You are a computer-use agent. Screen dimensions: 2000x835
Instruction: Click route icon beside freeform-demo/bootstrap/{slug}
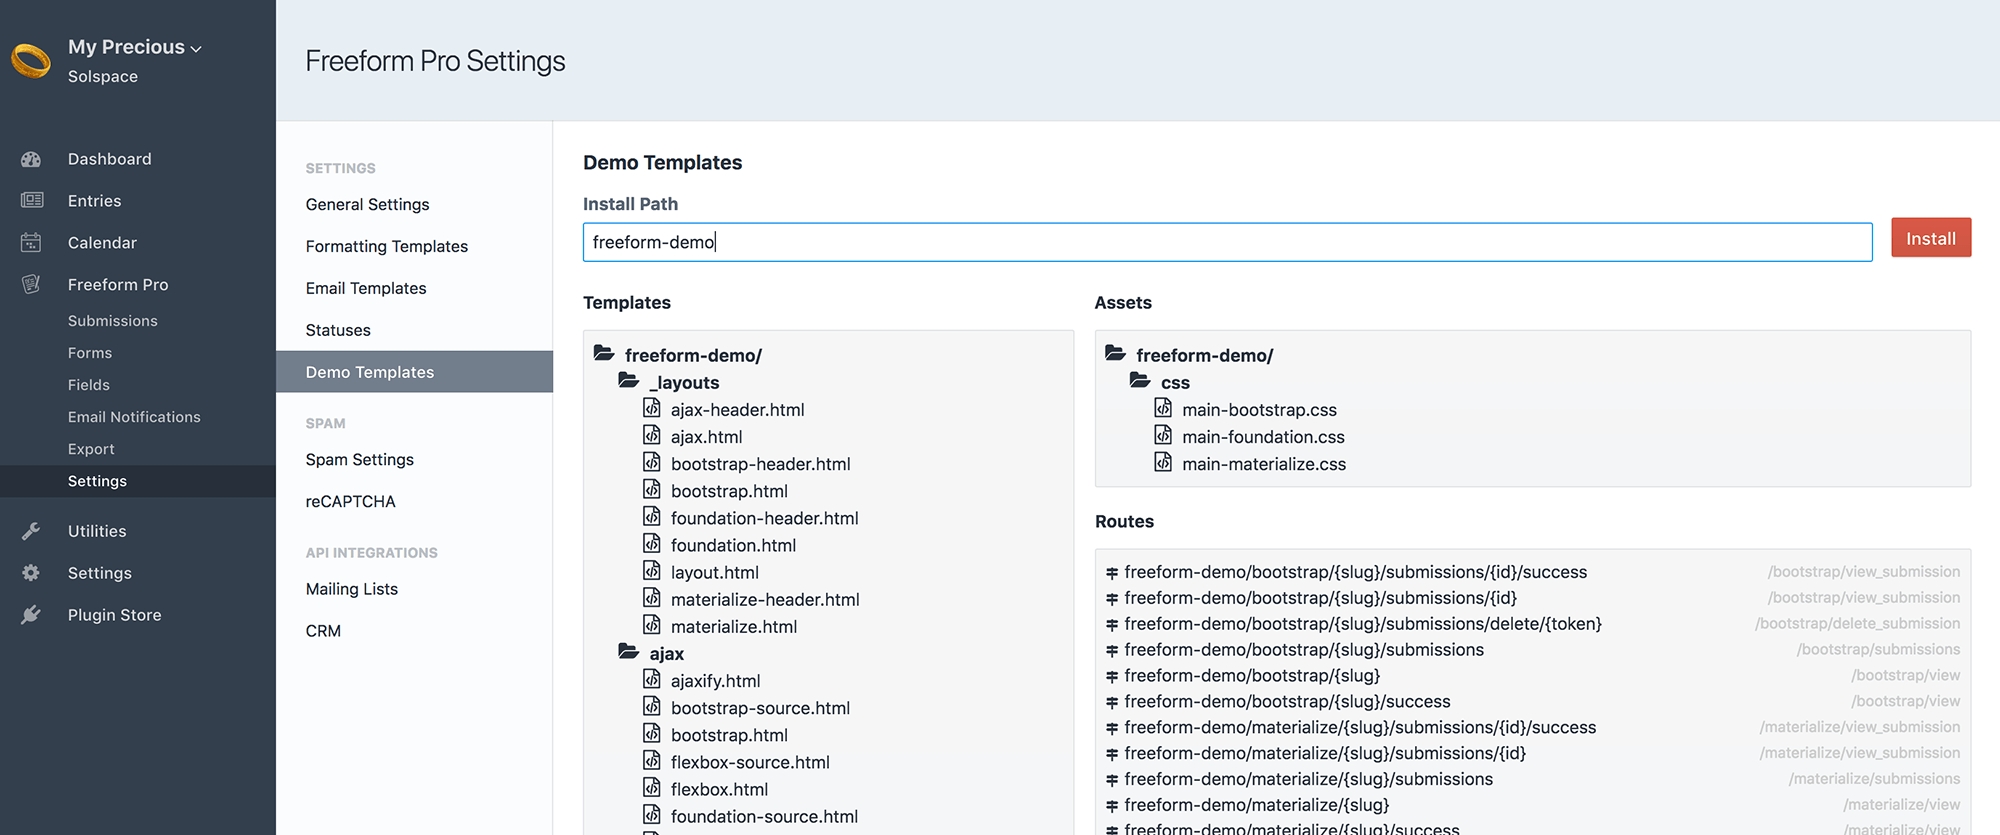point(1112,676)
